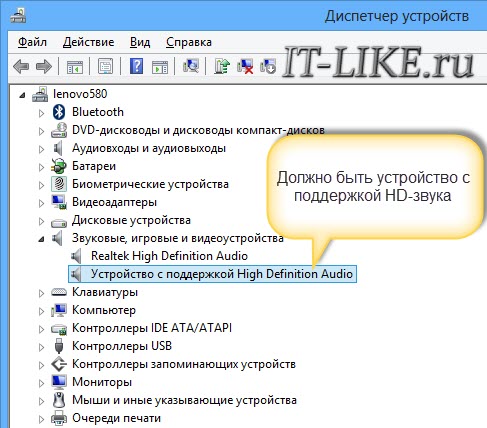This screenshot has height=428, width=487.
Task: Click the Батареи battery icon
Action: 59,166
